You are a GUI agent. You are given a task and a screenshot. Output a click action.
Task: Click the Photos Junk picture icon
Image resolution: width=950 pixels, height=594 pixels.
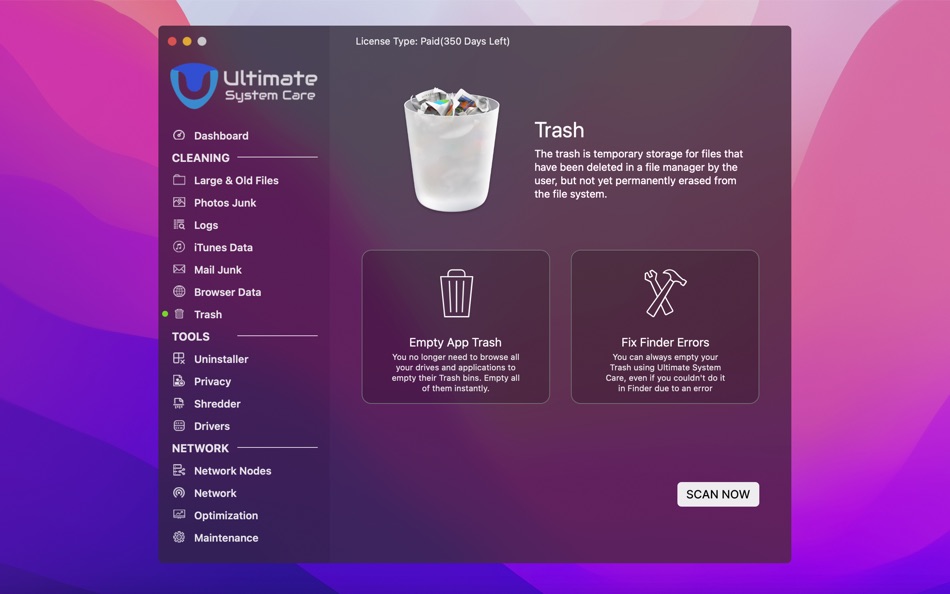click(179, 202)
